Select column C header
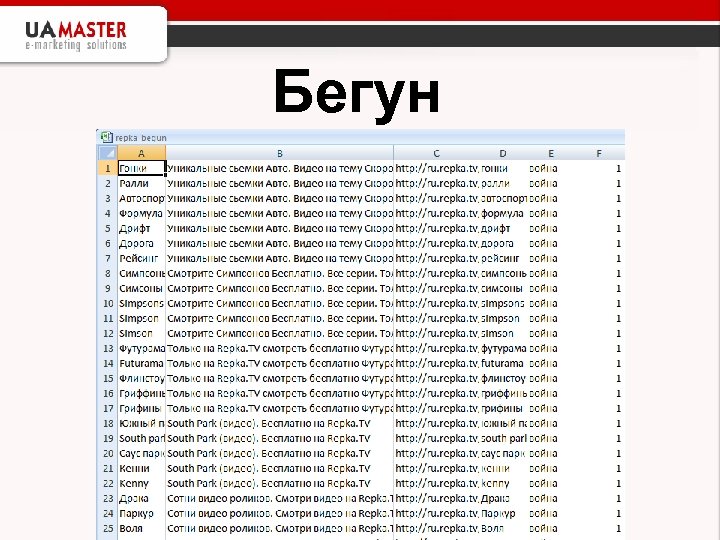 click(x=437, y=153)
